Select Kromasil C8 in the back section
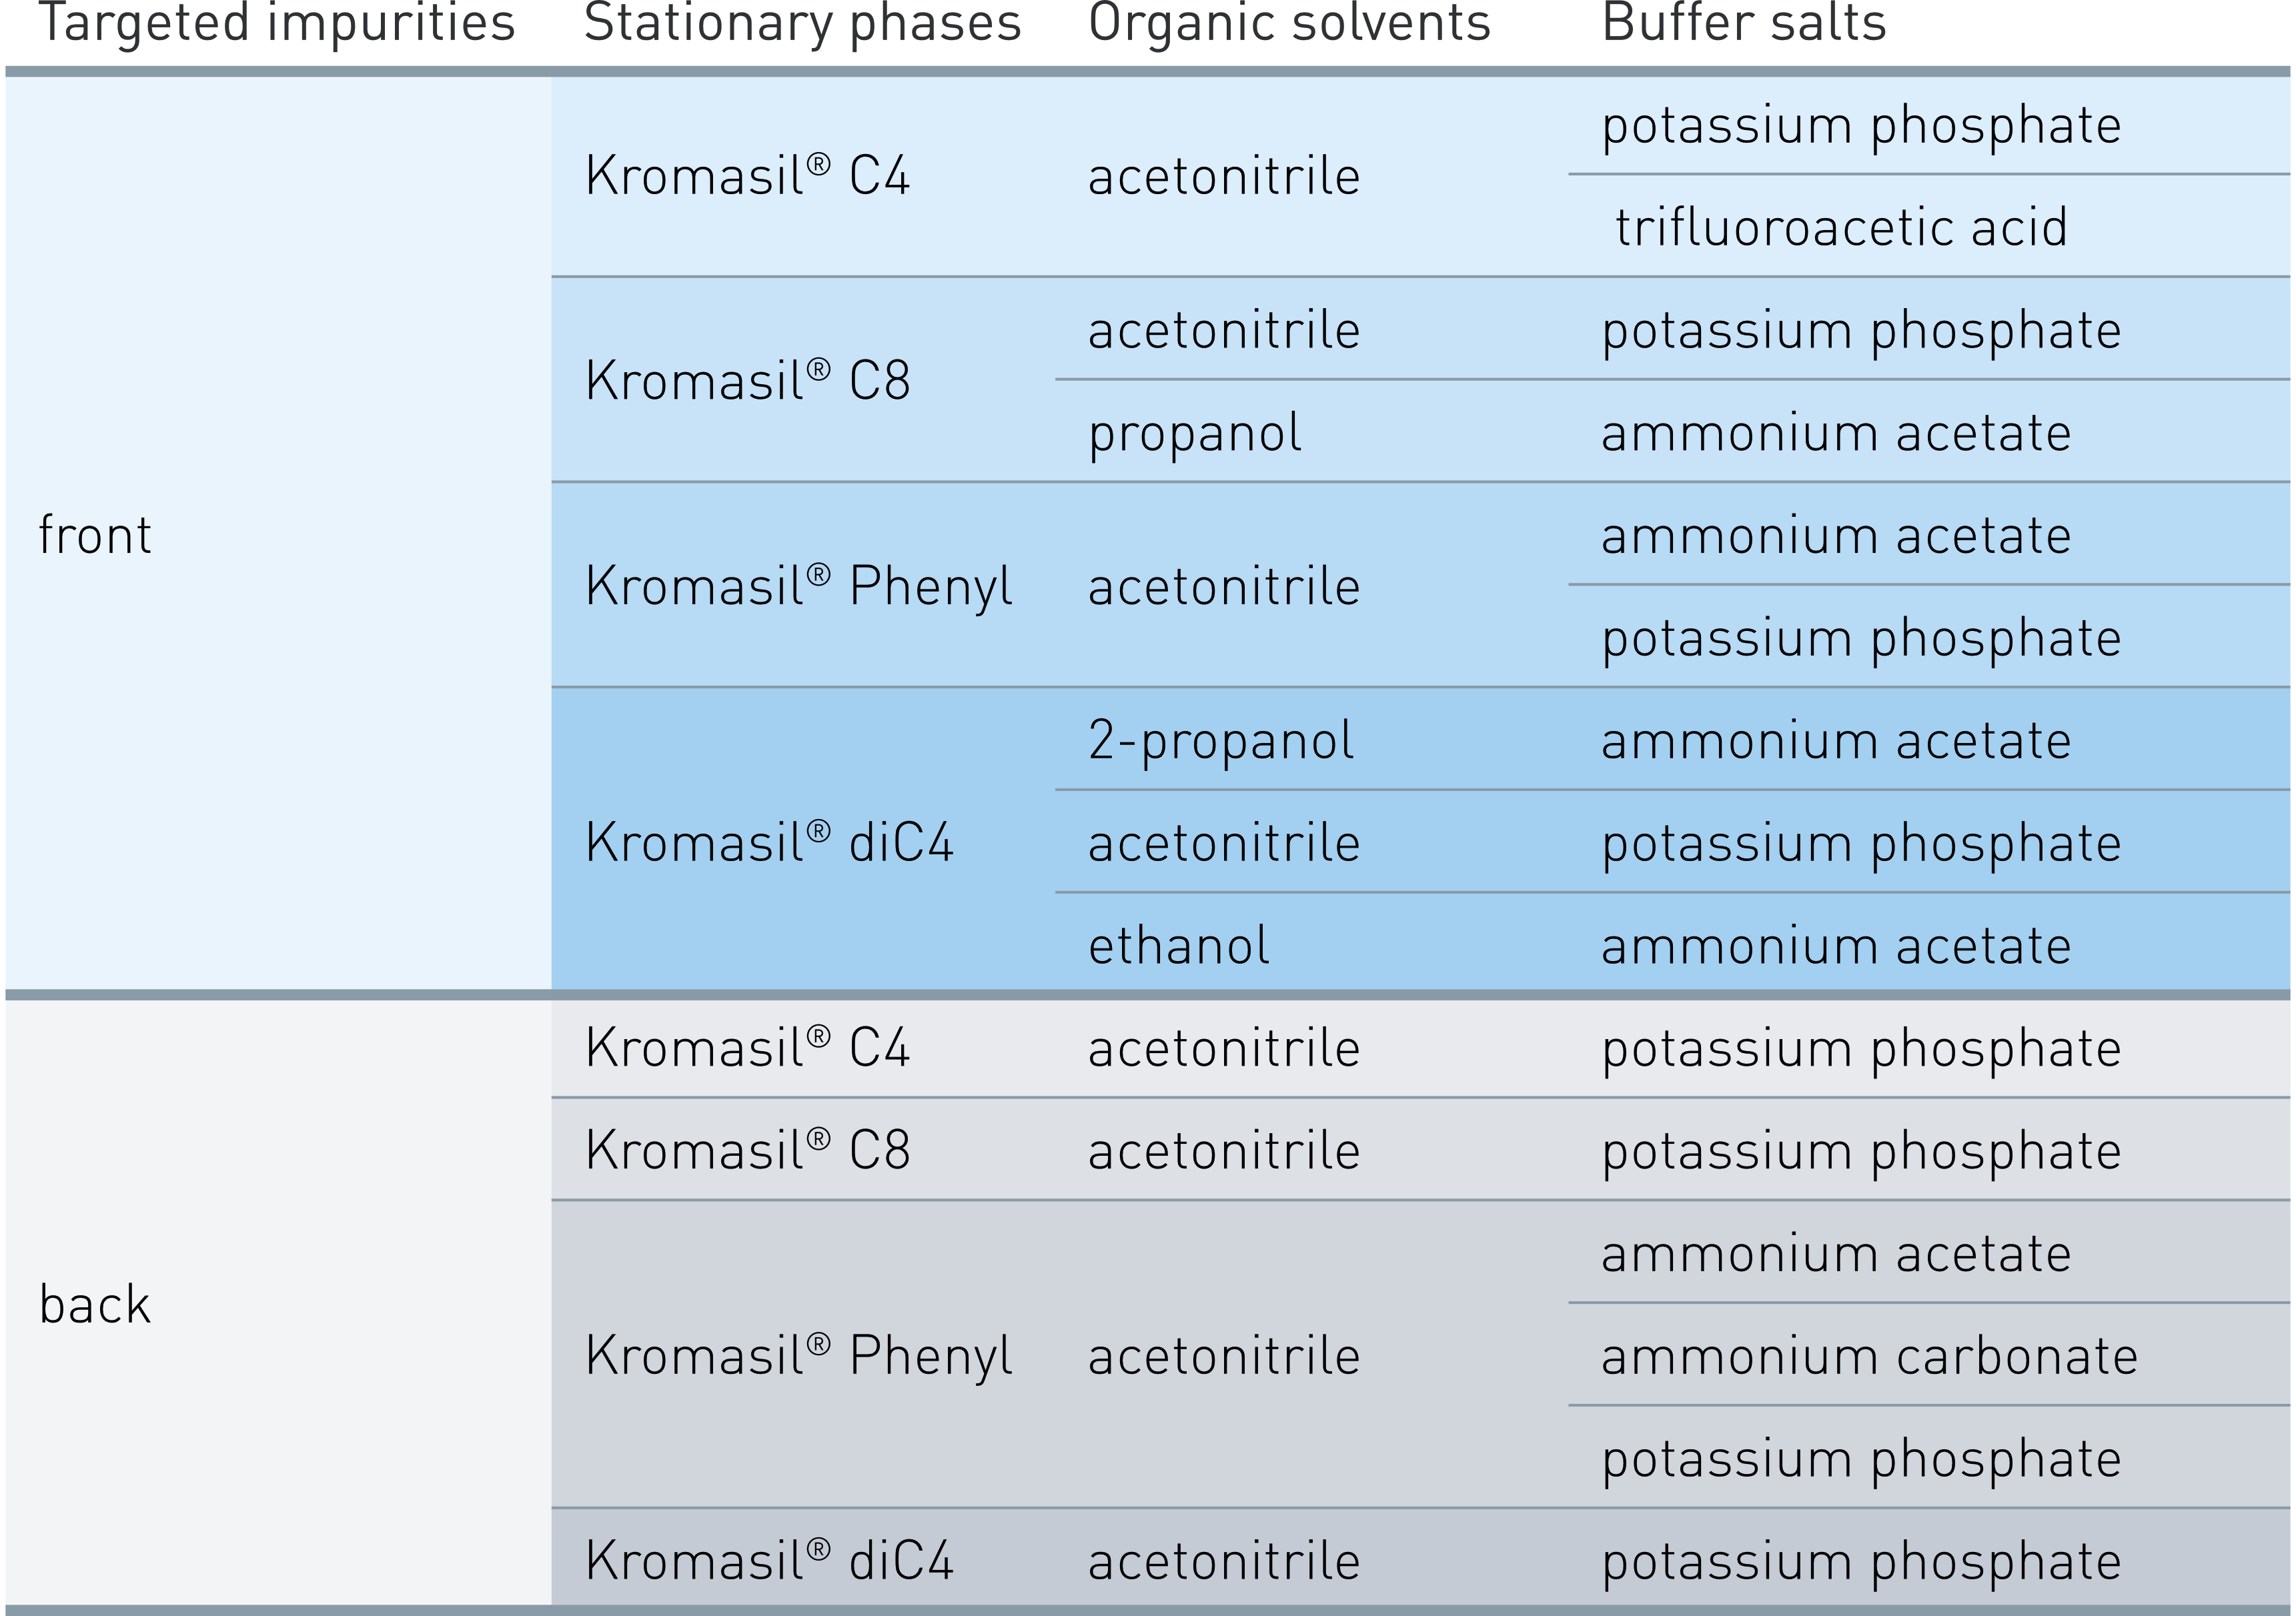This screenshot has width=2296, height=1616. pyautogui.click(x=748, y=1151)
